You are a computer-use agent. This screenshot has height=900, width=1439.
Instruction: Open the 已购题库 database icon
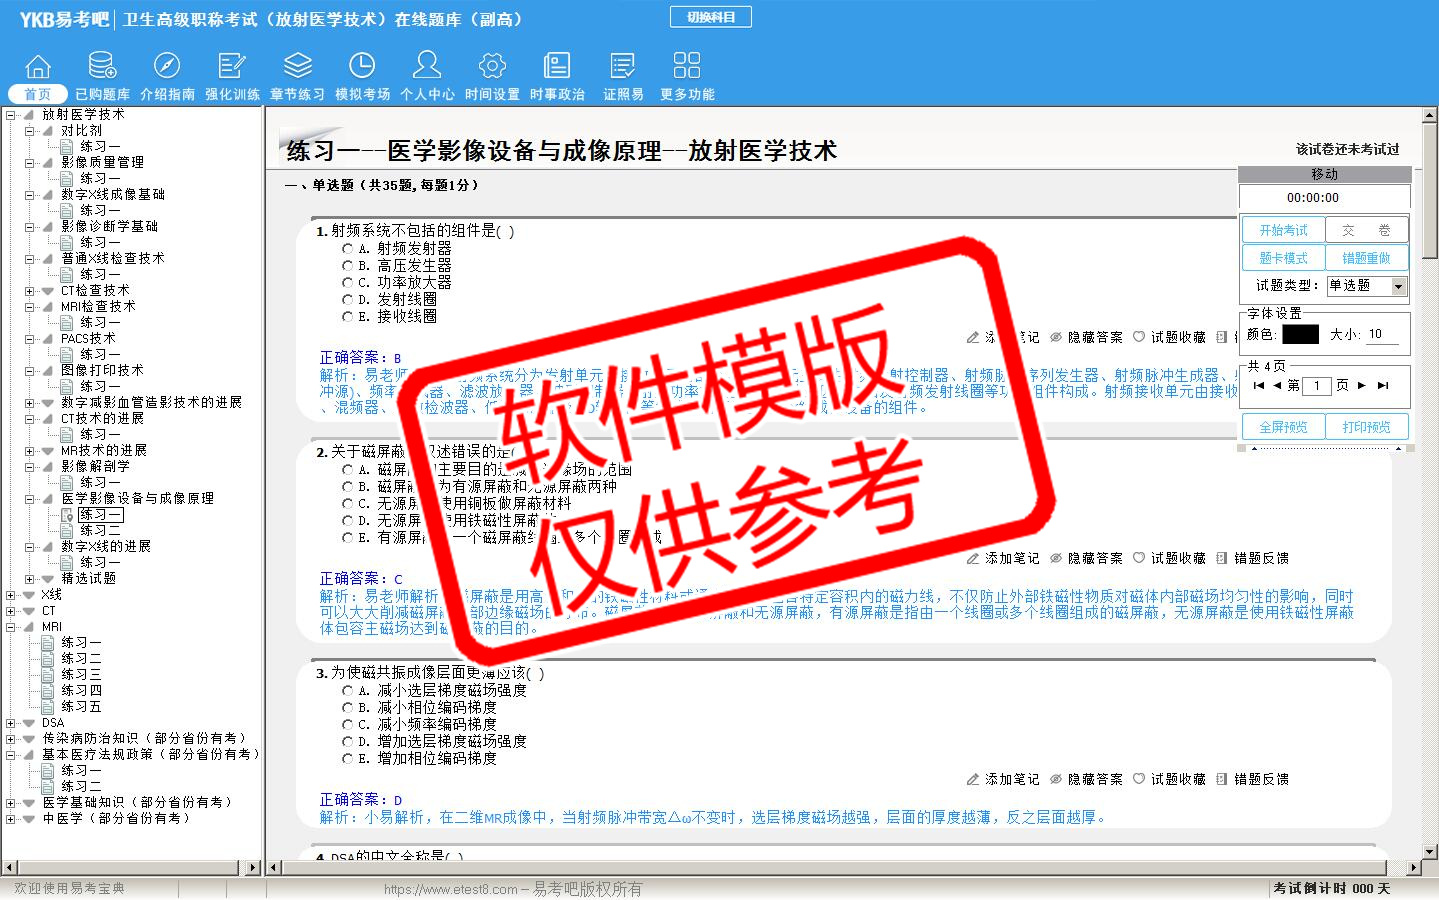click(x=102, y=67)
